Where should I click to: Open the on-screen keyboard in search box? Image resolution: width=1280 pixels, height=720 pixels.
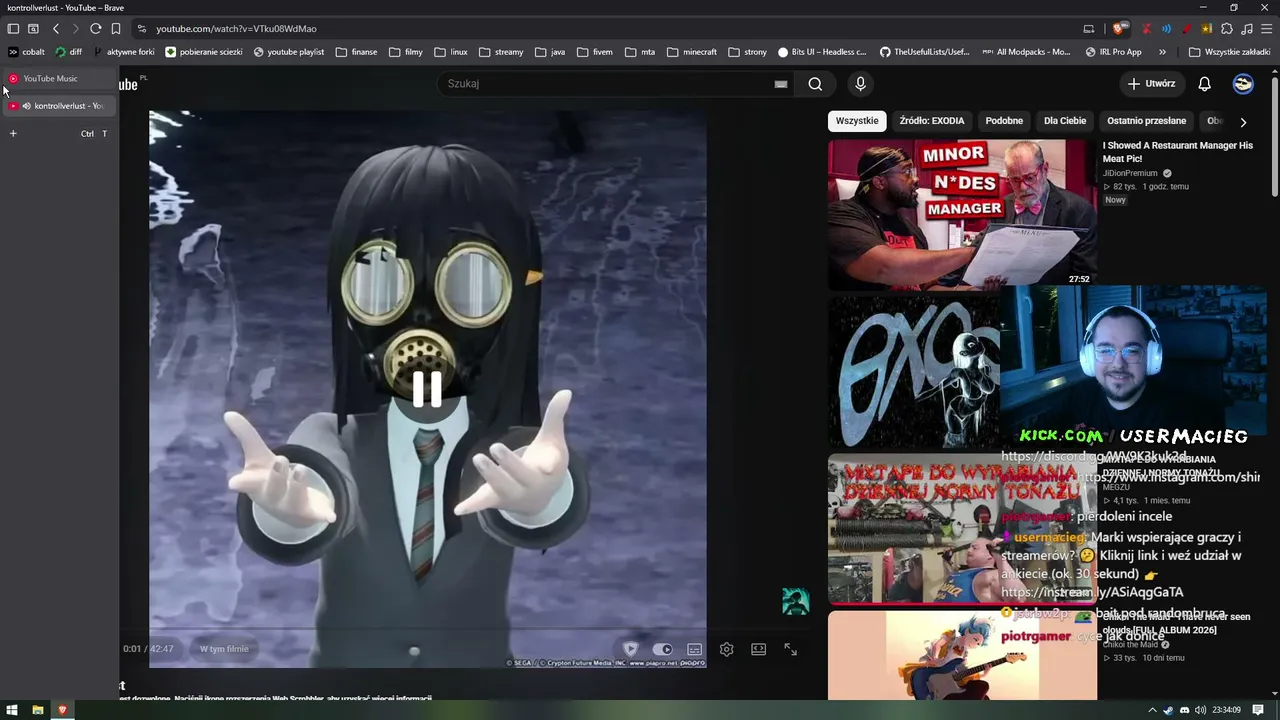[x=781, y=84]
